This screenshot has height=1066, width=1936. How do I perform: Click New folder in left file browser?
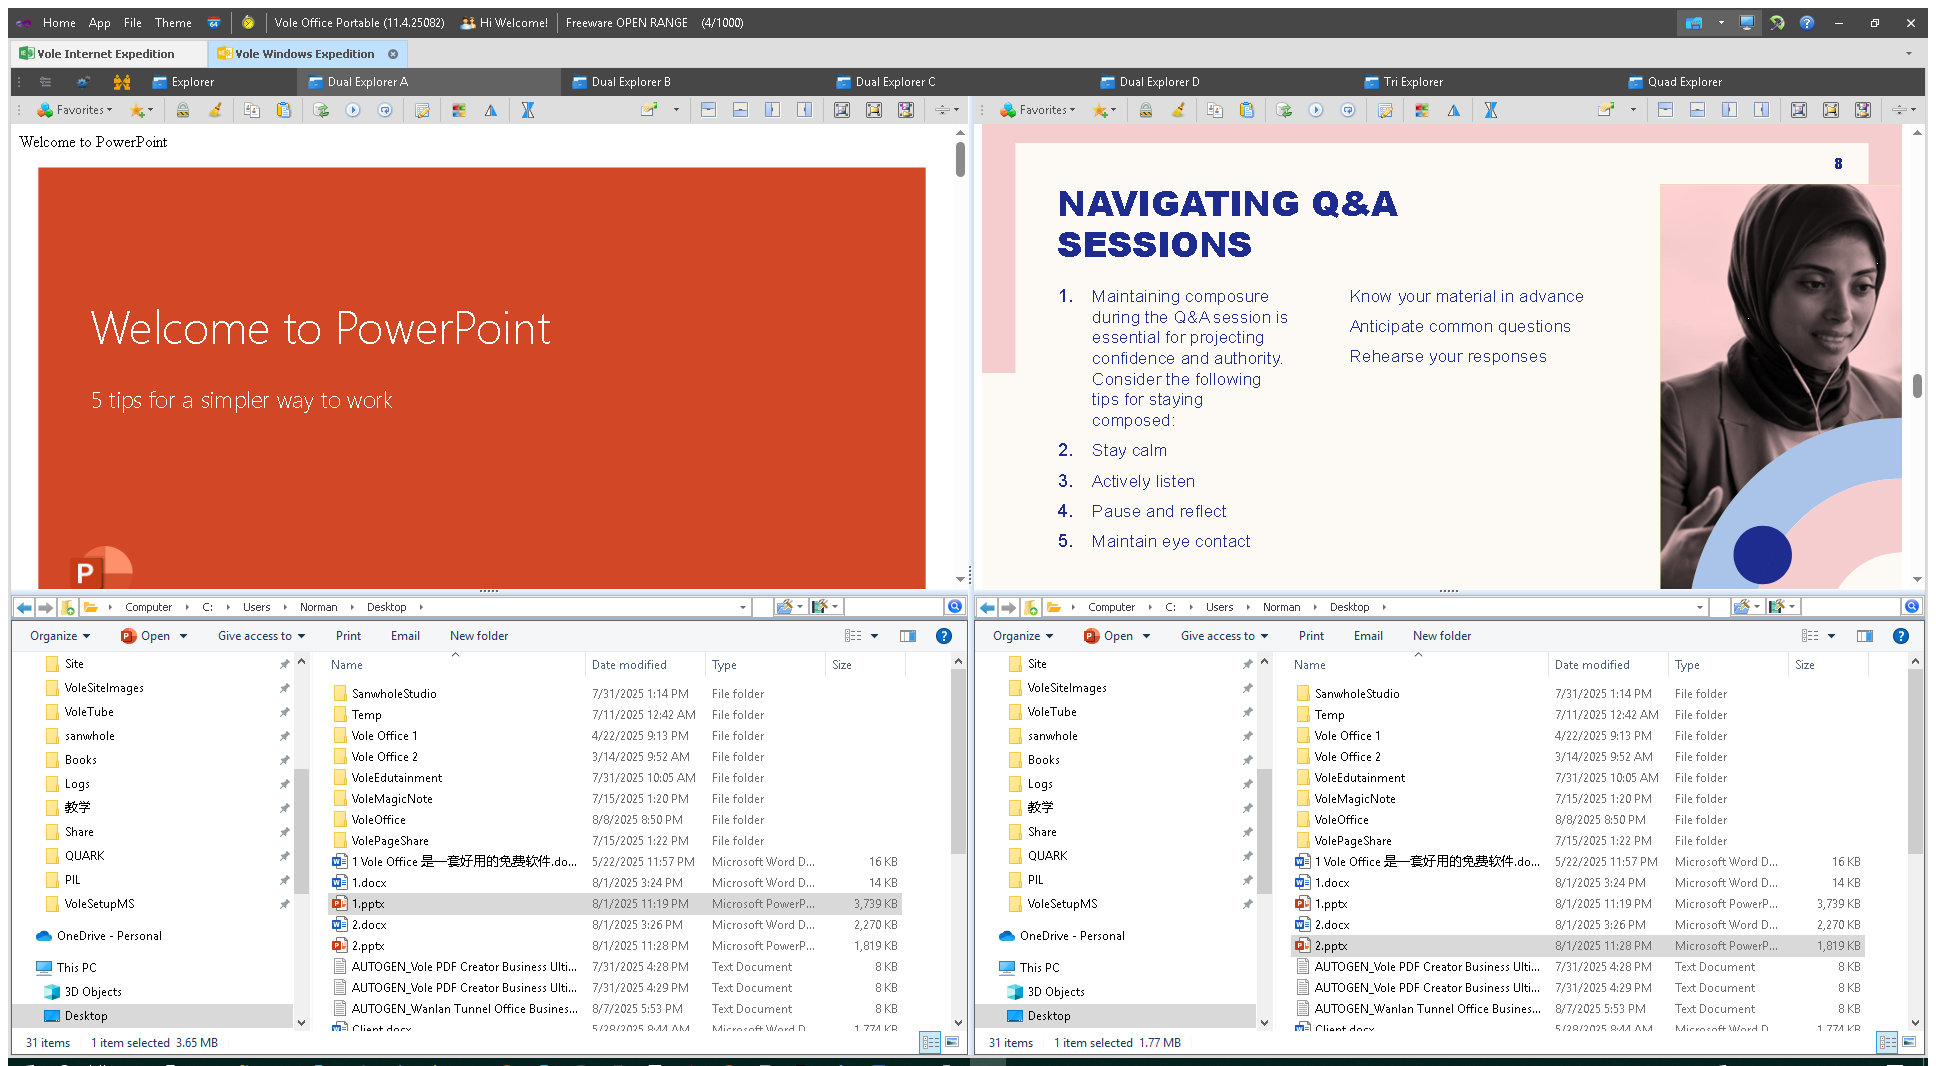[x=479, y=636]
